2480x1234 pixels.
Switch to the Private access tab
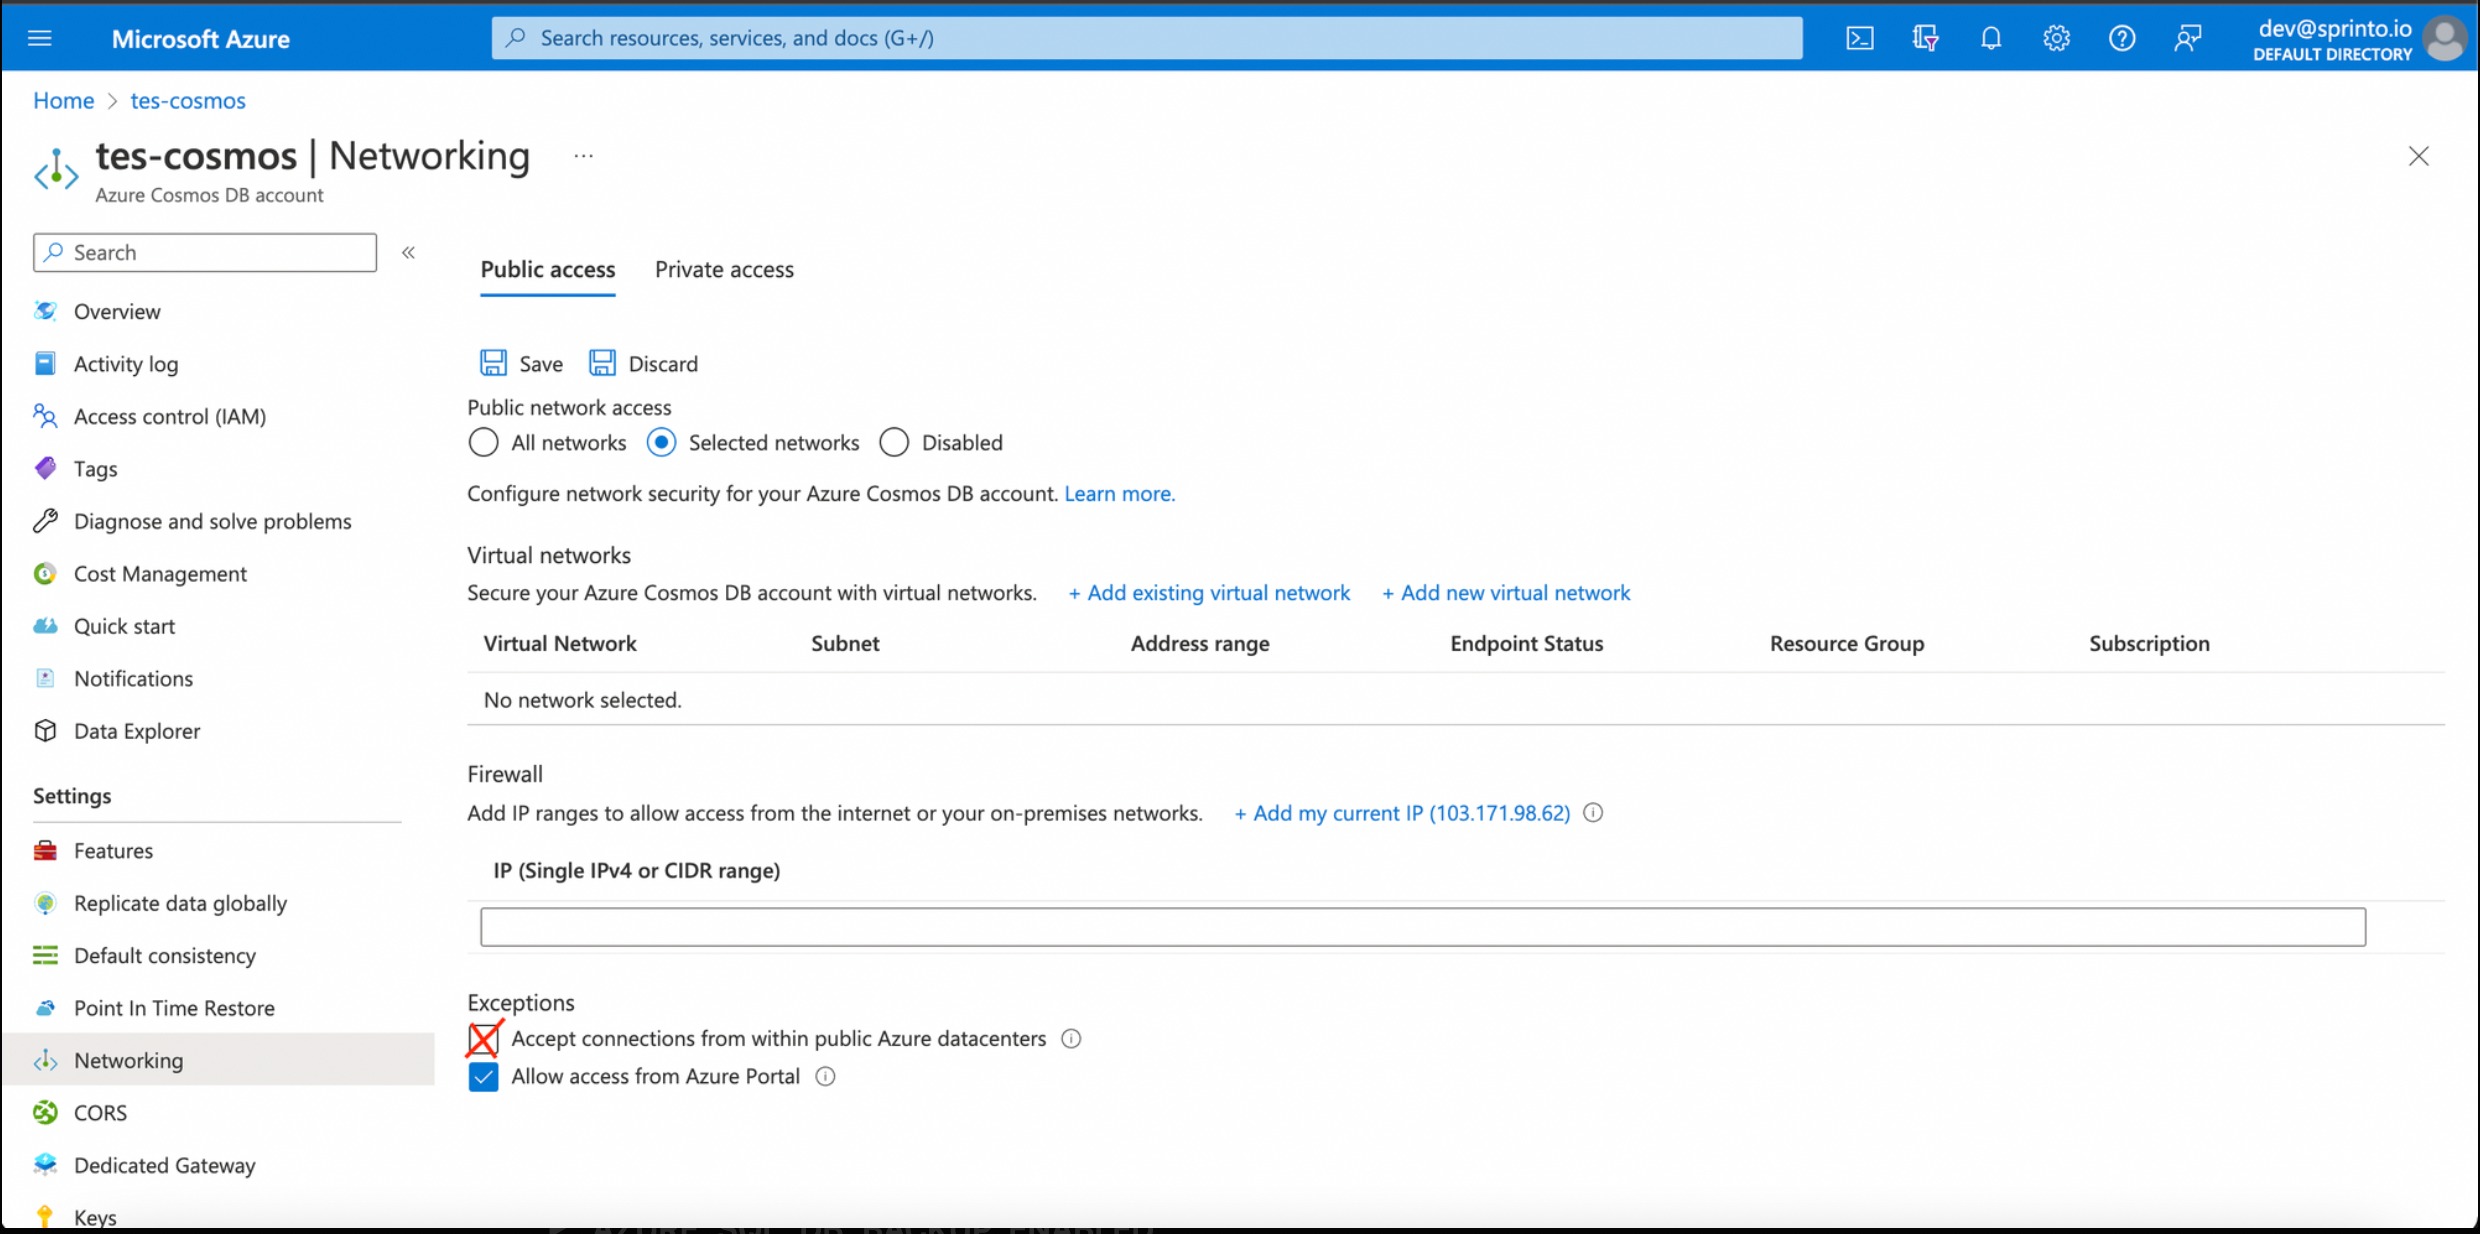[x=724, y=269]
